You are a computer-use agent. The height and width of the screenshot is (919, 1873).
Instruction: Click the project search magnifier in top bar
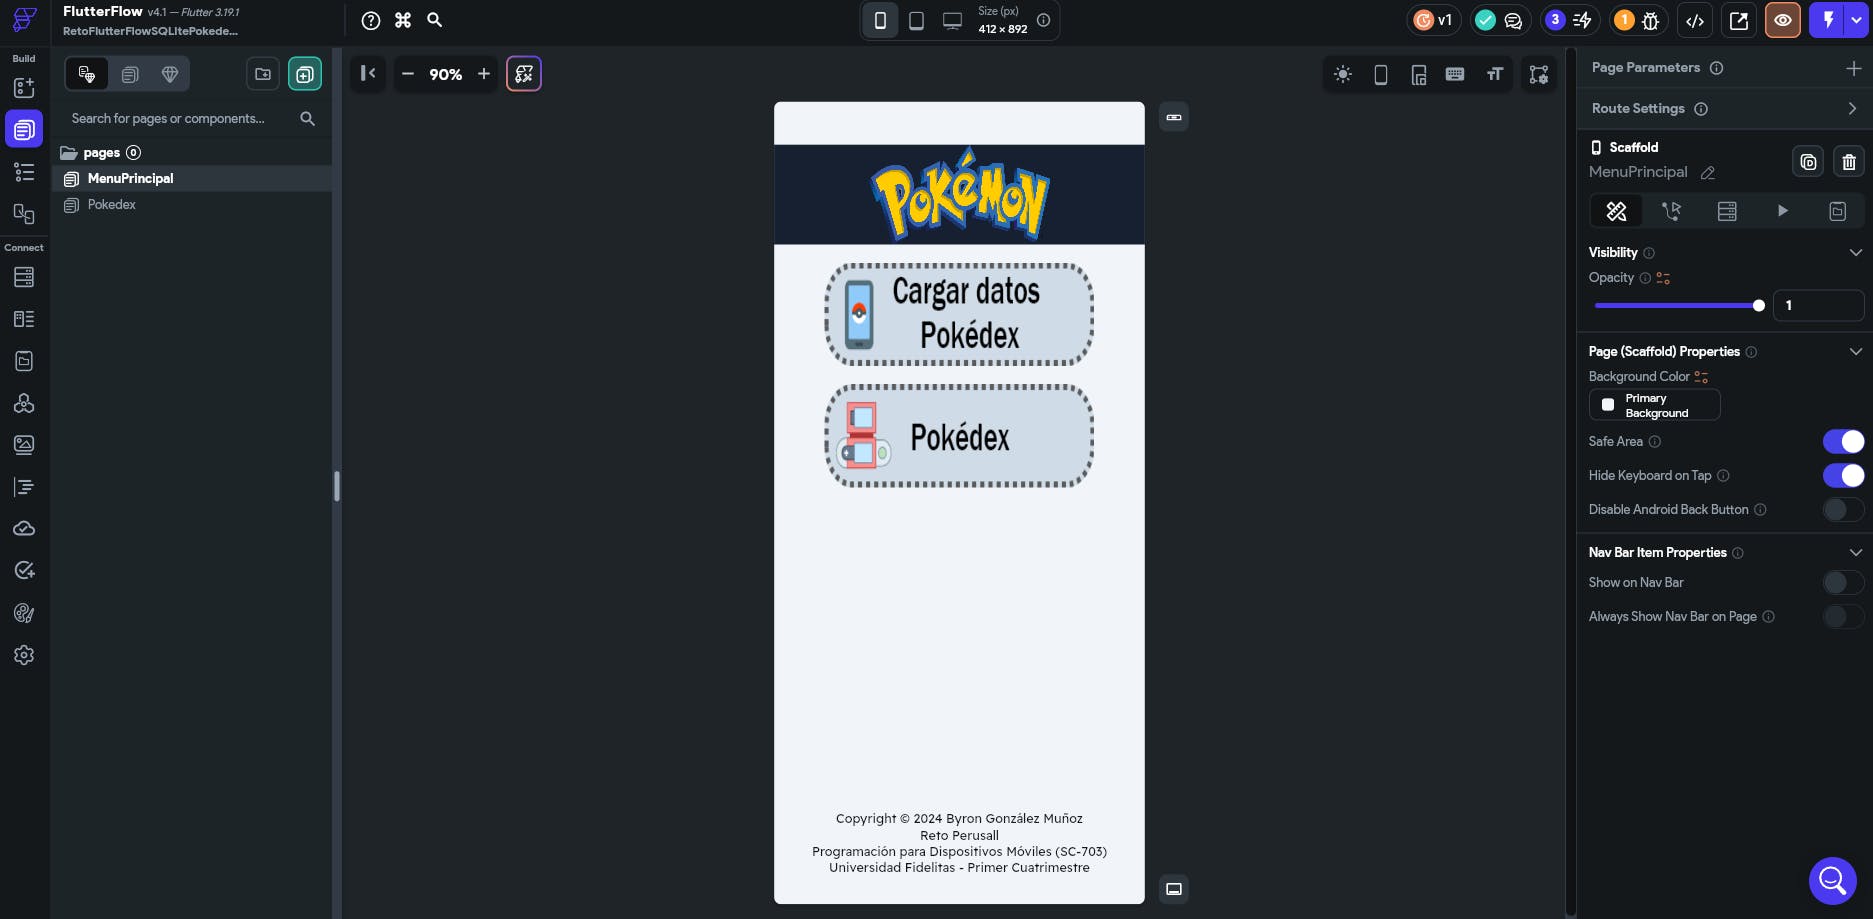pos(435,20)
